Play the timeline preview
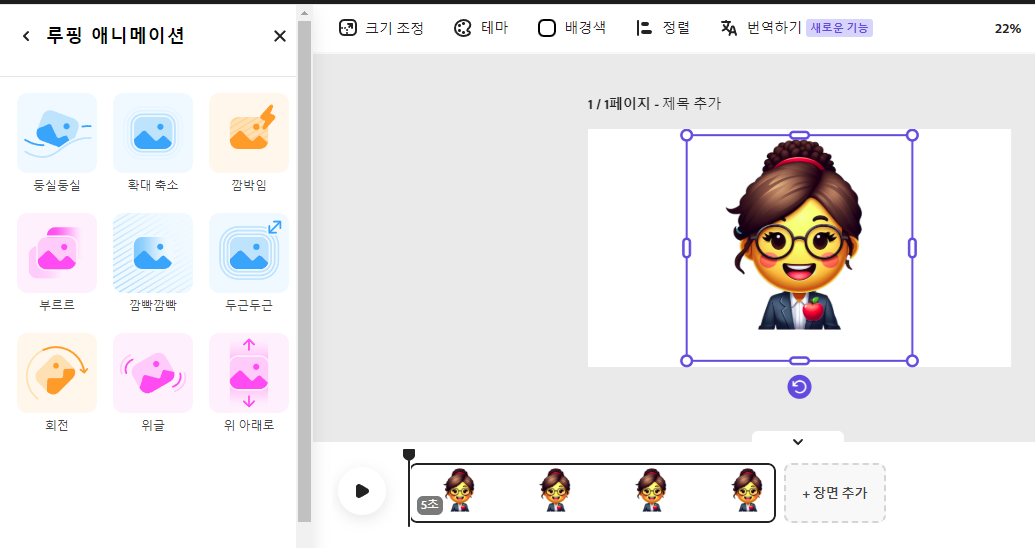1035x548 pixels. (362, 491)
